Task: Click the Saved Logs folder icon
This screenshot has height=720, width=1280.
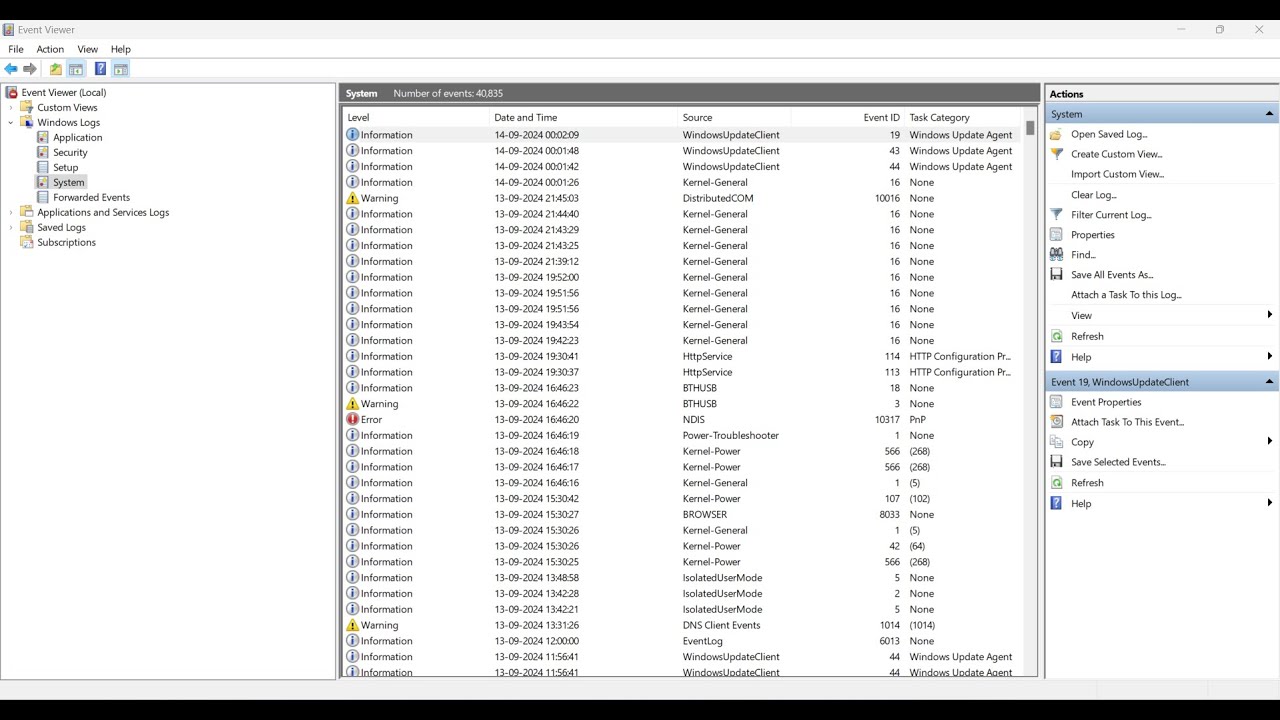Action: click(x=27, y=227)
